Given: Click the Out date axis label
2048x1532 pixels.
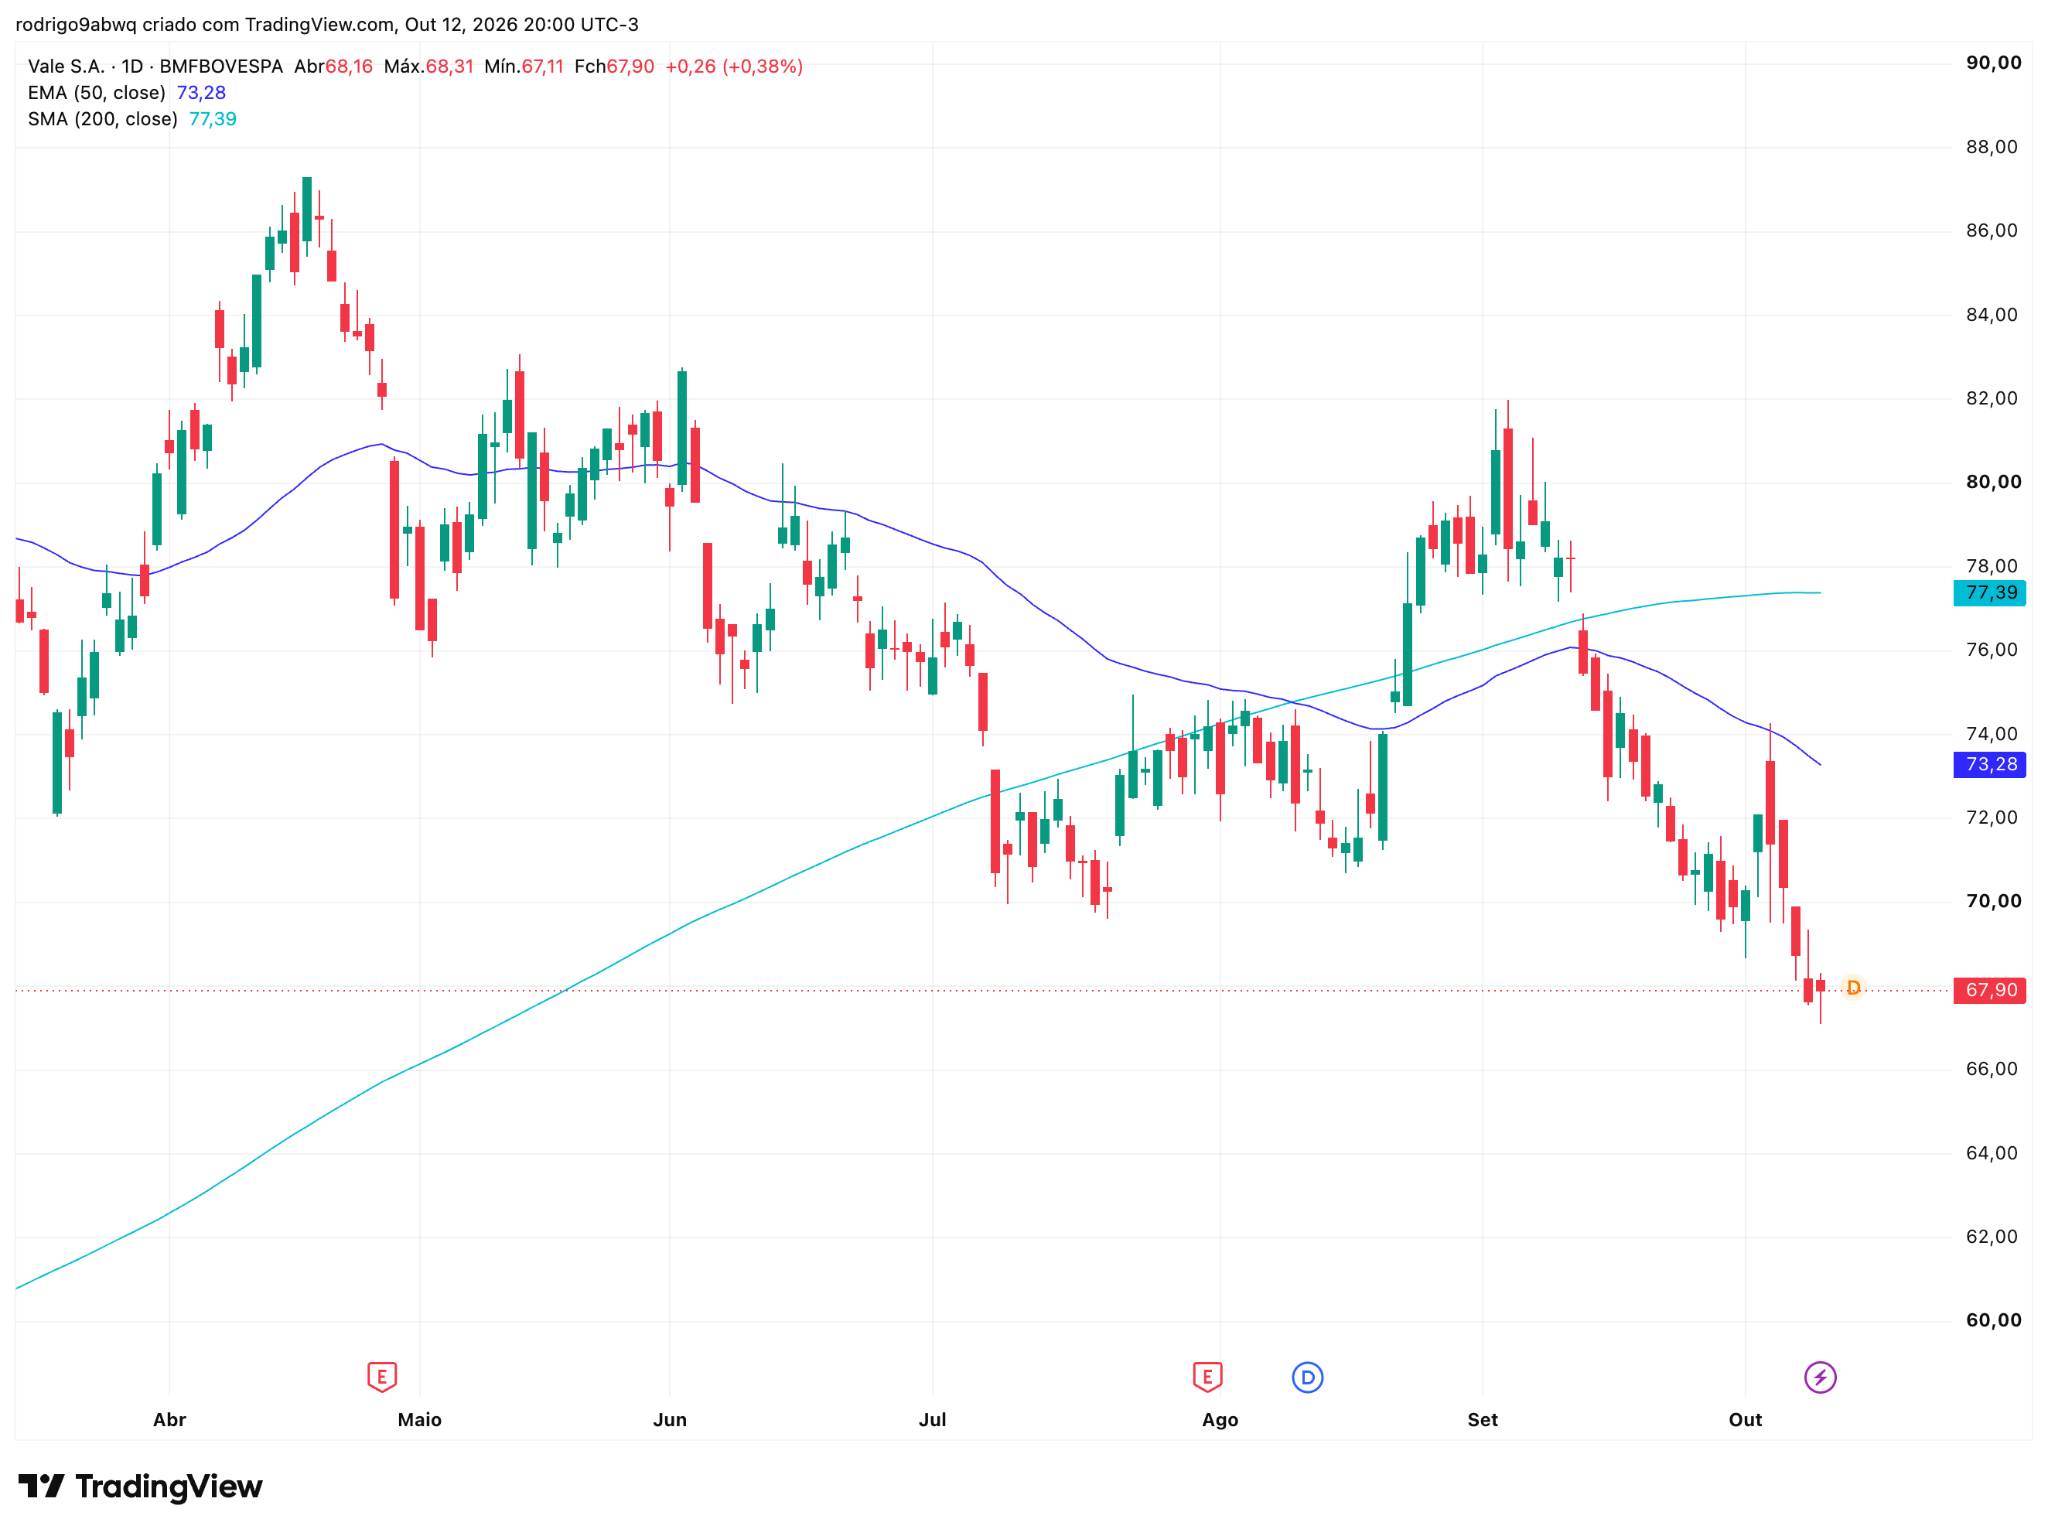Looking at the screenshot, I should (x=1745, y=1420).
